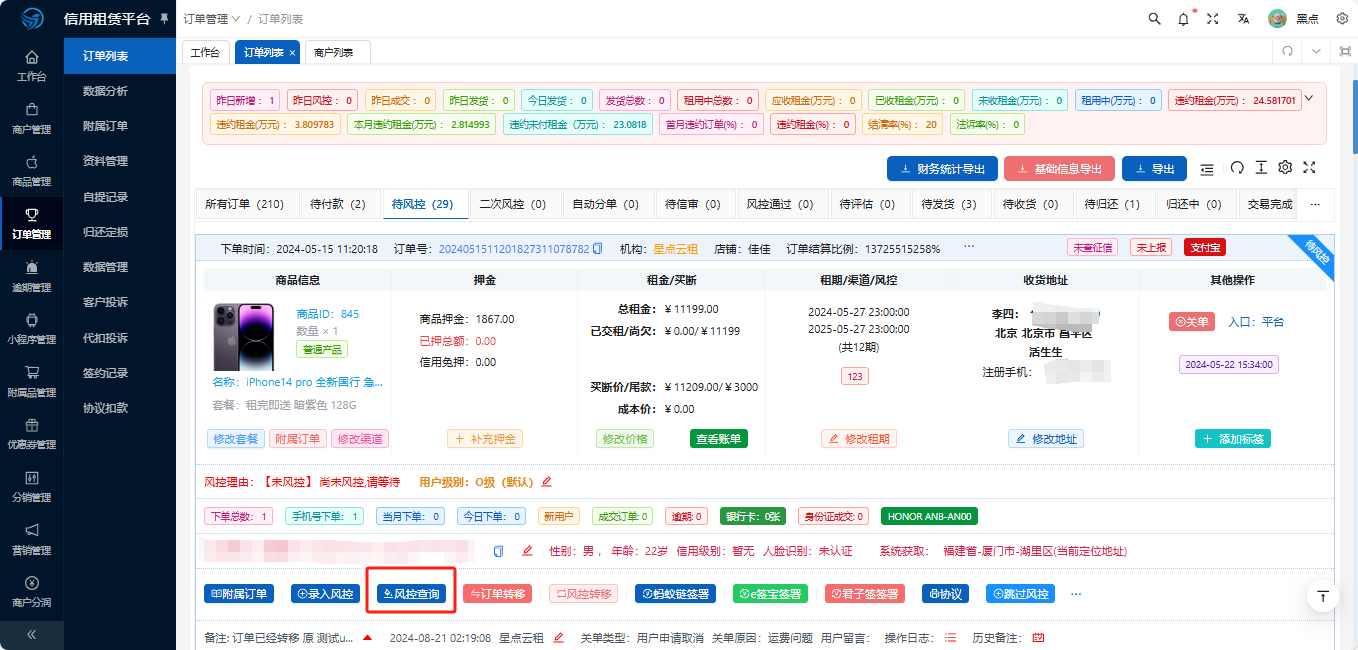Image resolution: width=1358 pixels, height=650 pixels.
Task: Select the 所有订单 (210) tab
Action: coord(245,204)
